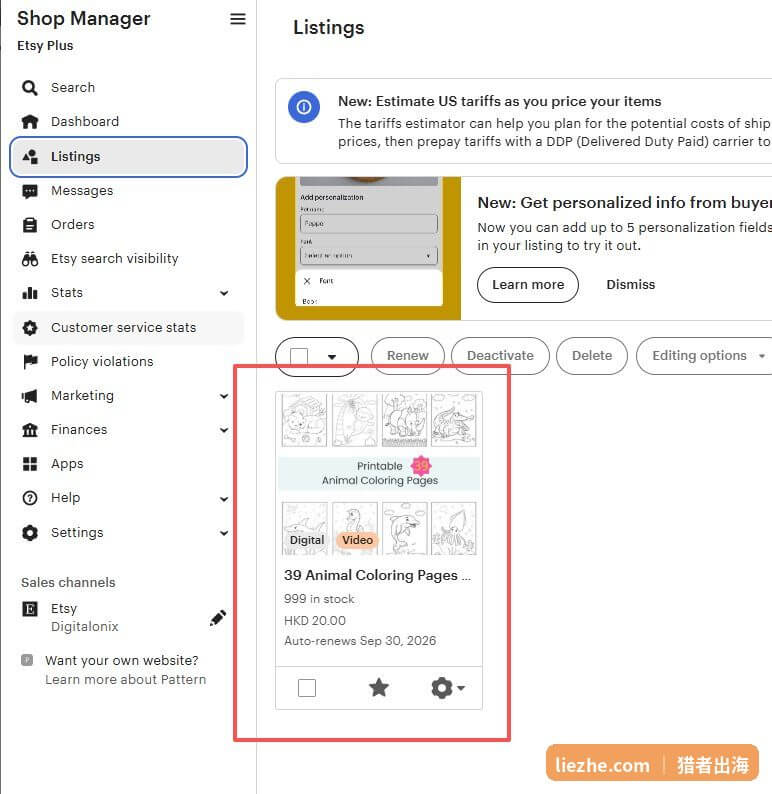
Task: Check the 39 Animal Coloring Pages listing checkbox
Action: point(307,688)
